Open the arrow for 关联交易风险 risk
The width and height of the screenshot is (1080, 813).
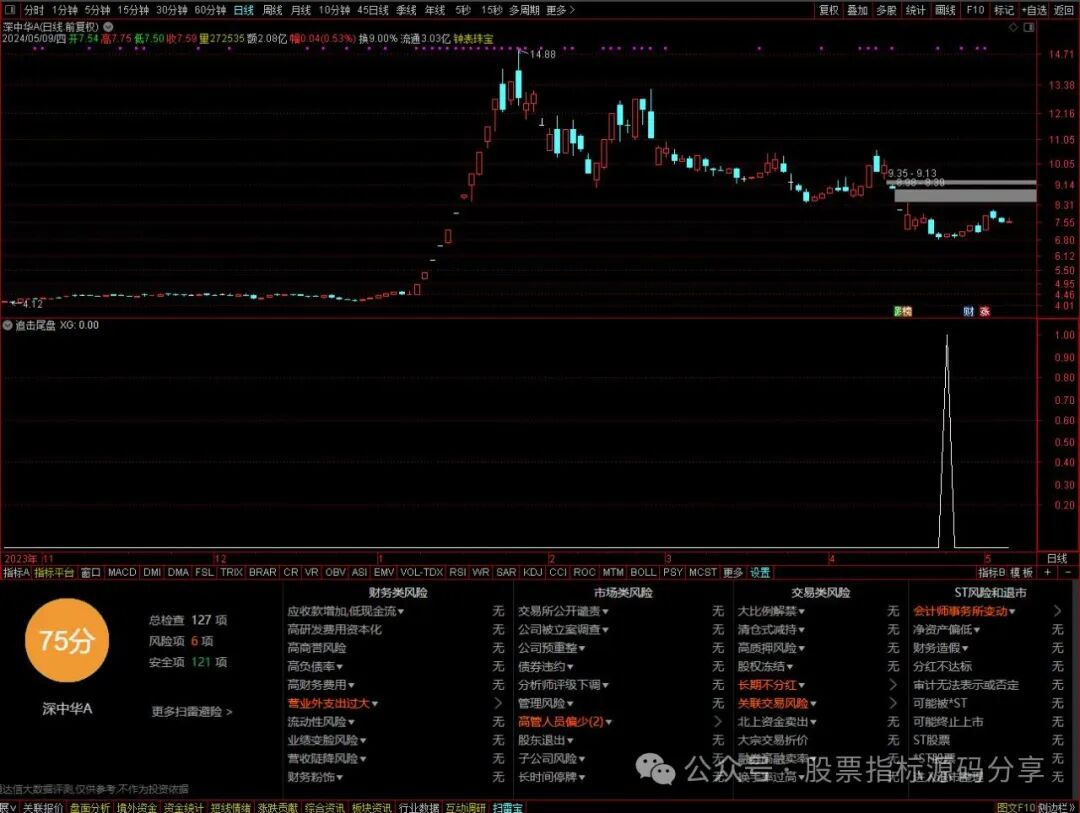click(893, 703)
